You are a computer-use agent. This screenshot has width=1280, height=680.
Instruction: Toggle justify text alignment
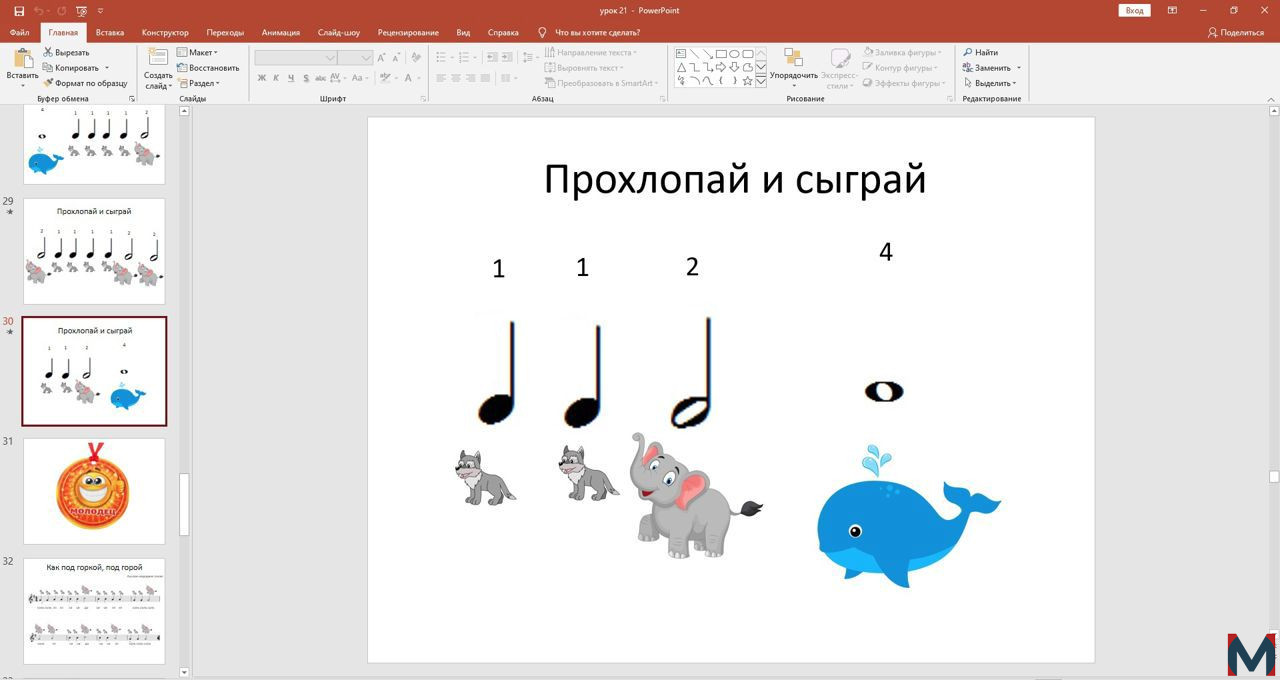click(x=486, y=78)
